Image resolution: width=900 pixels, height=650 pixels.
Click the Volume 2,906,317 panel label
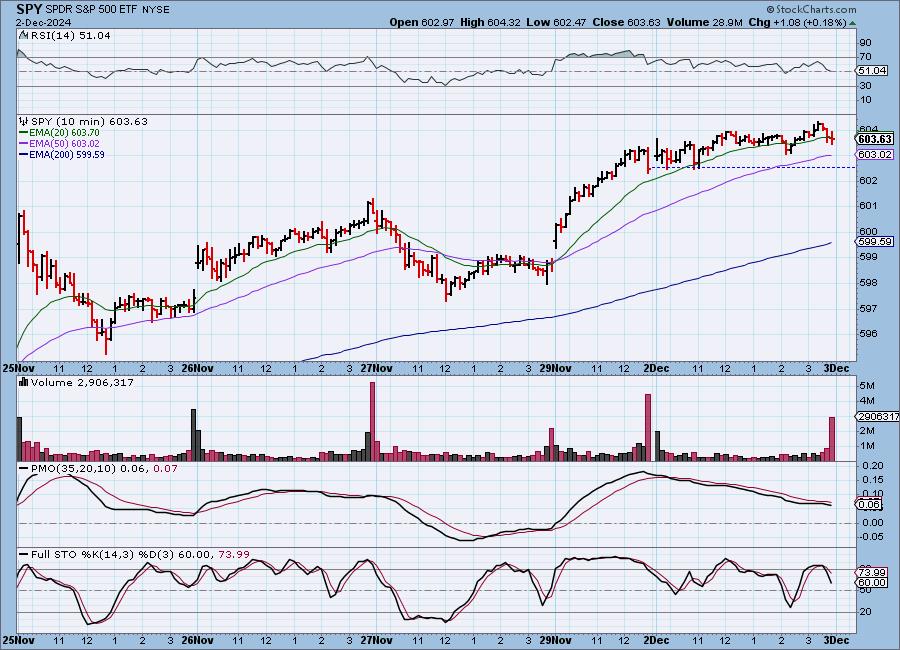82,382
